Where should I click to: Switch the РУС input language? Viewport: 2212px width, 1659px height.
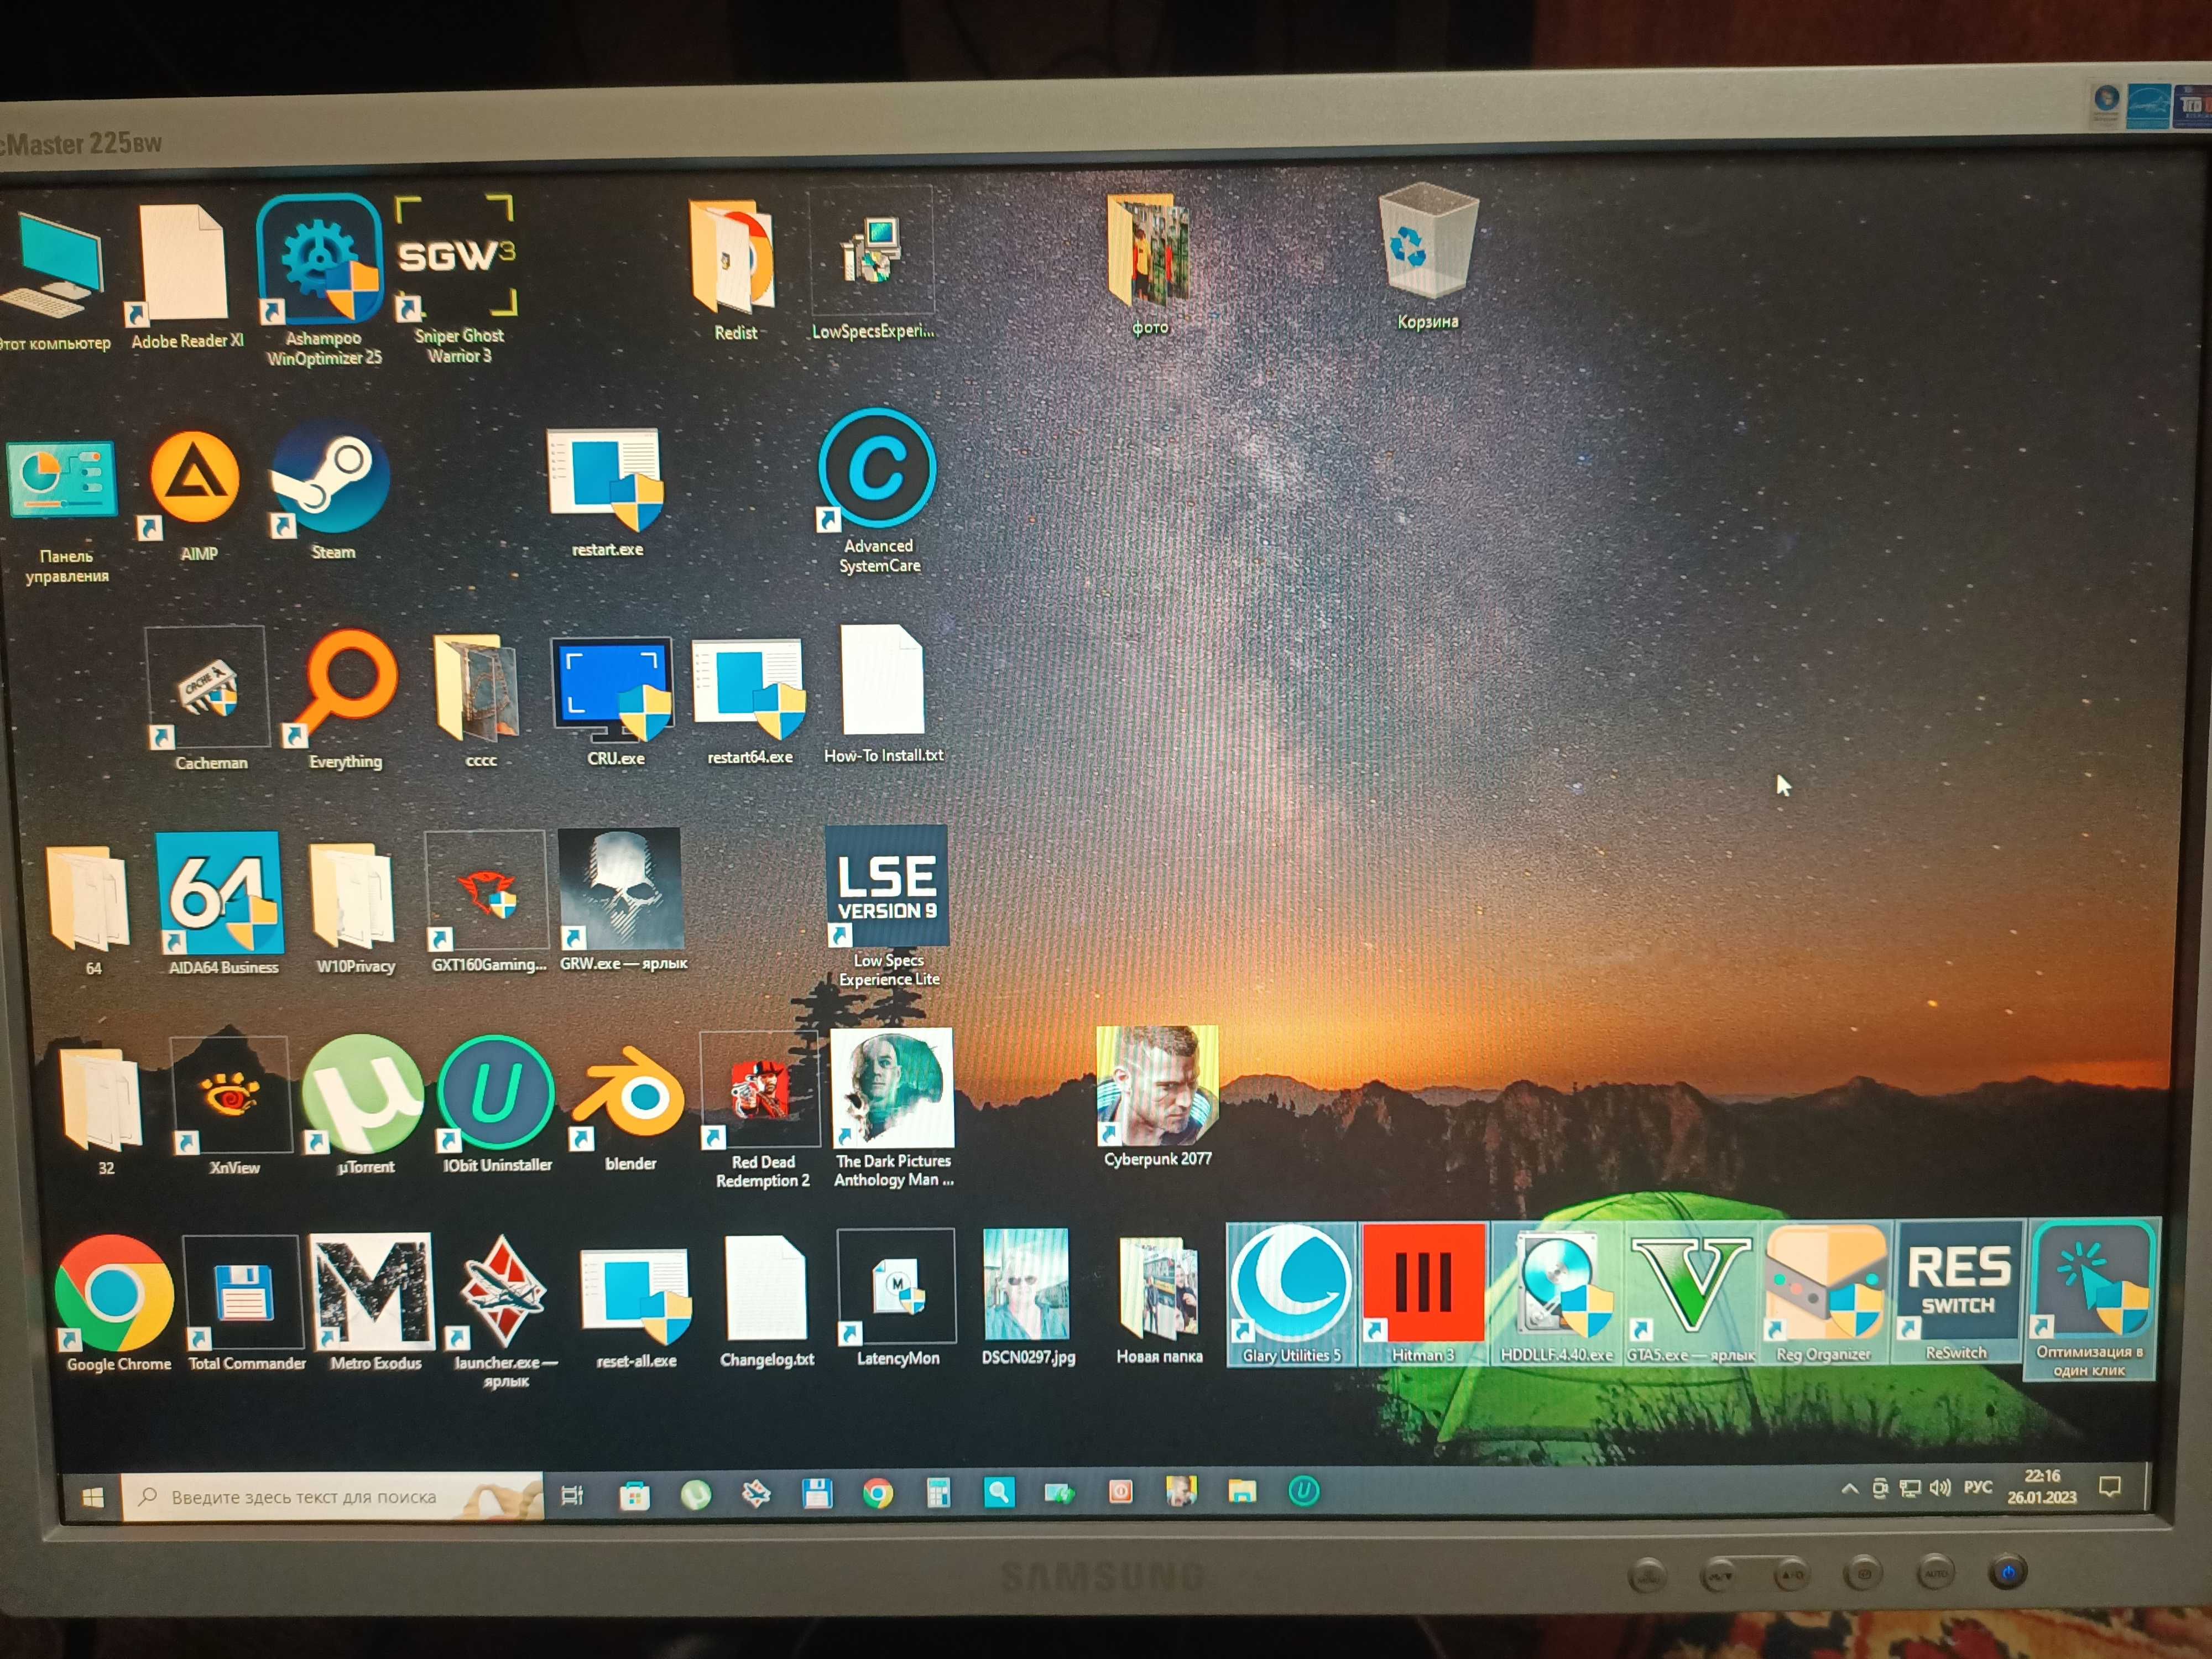tap(1977, 1487)
